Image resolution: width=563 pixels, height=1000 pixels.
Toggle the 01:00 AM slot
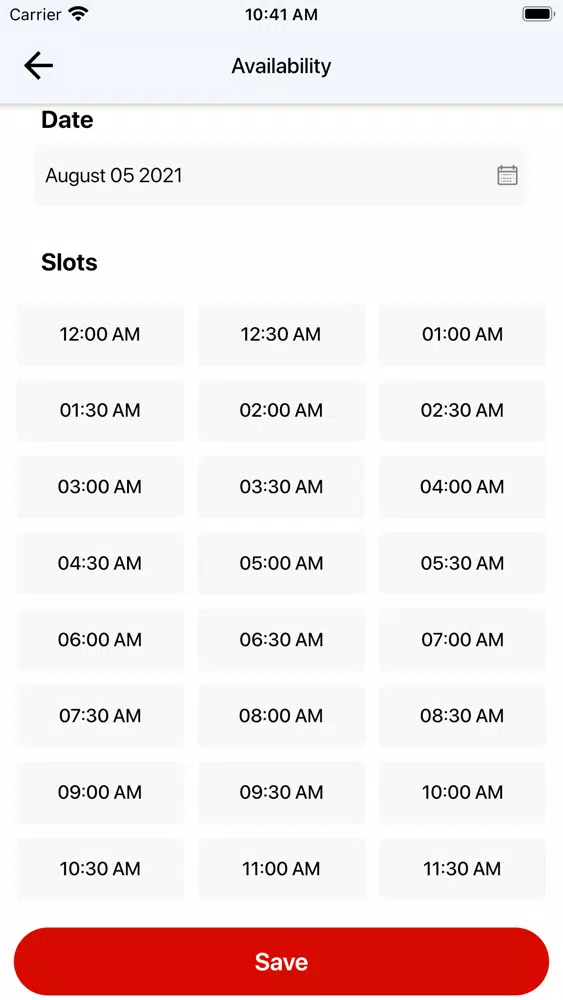[x=462, y=334]
